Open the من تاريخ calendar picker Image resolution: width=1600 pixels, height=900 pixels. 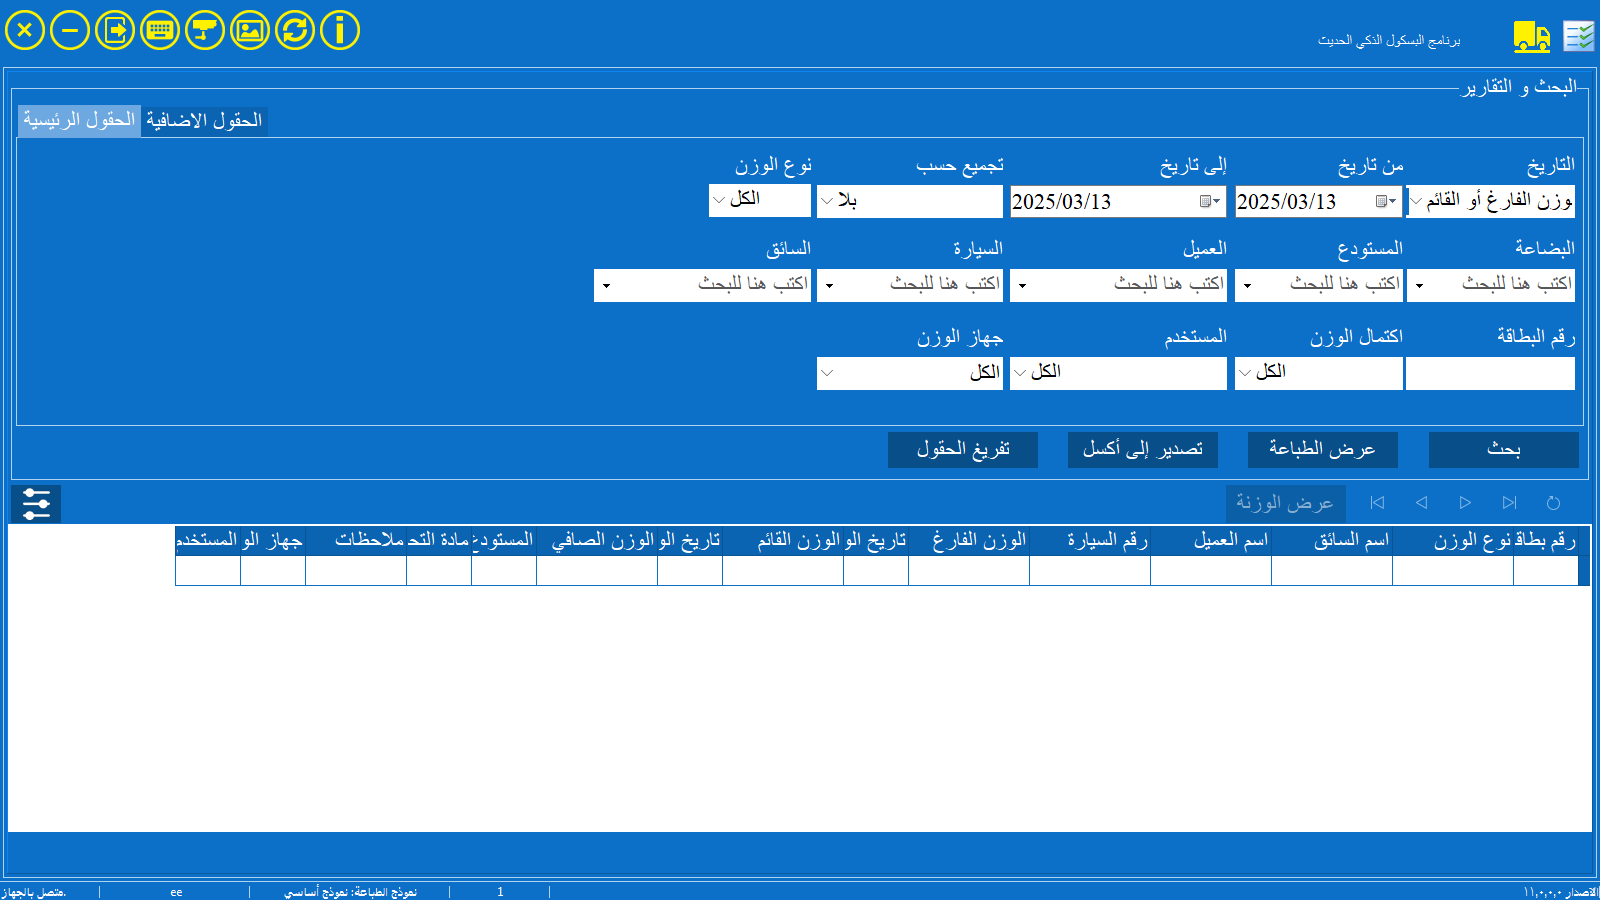click(1385, 202)
